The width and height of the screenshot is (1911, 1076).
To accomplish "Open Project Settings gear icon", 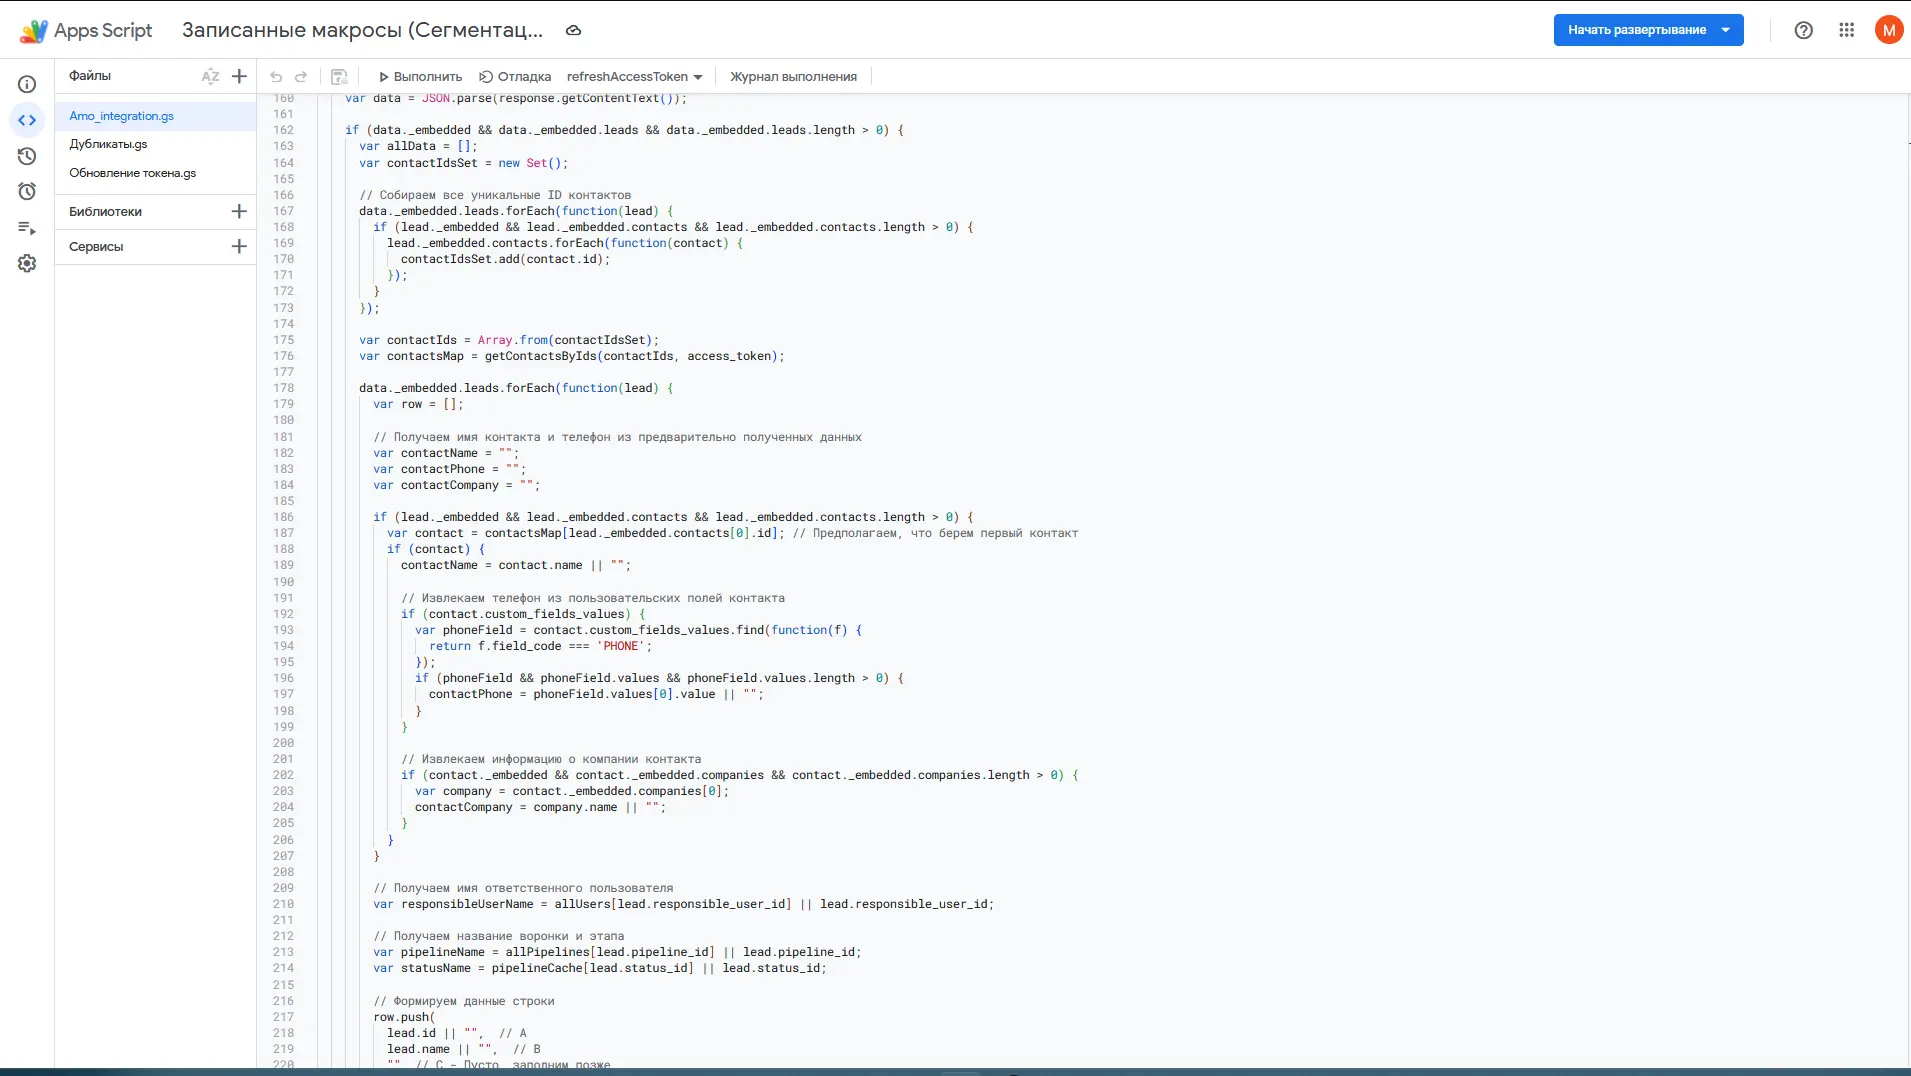I will tap(27, 264).
